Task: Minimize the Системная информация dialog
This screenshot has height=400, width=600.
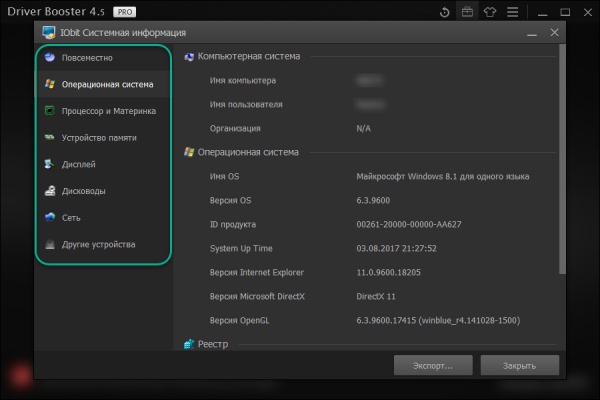Action: (532, 33)
